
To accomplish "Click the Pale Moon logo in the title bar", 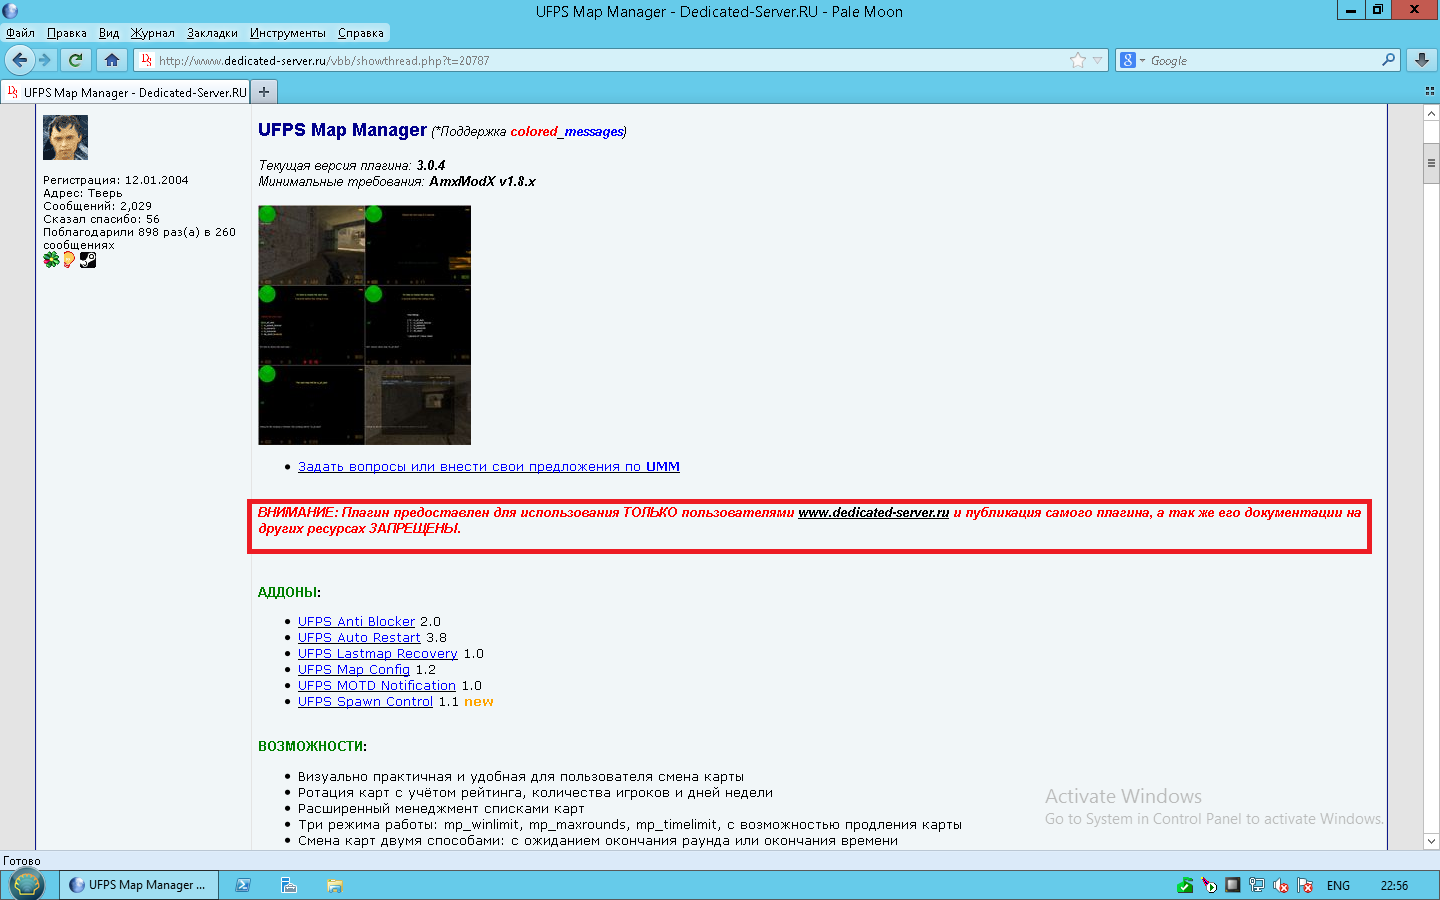I will click(10, 11).
